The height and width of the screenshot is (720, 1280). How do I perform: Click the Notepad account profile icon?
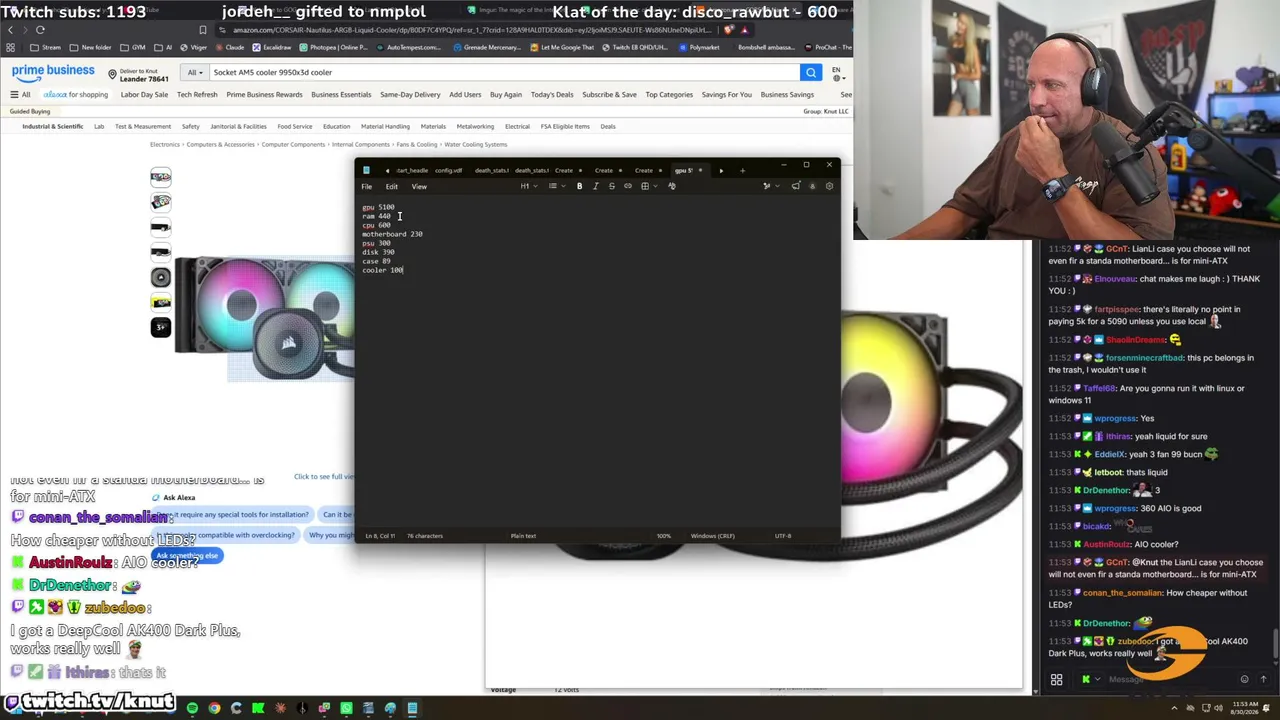point(812,186)
